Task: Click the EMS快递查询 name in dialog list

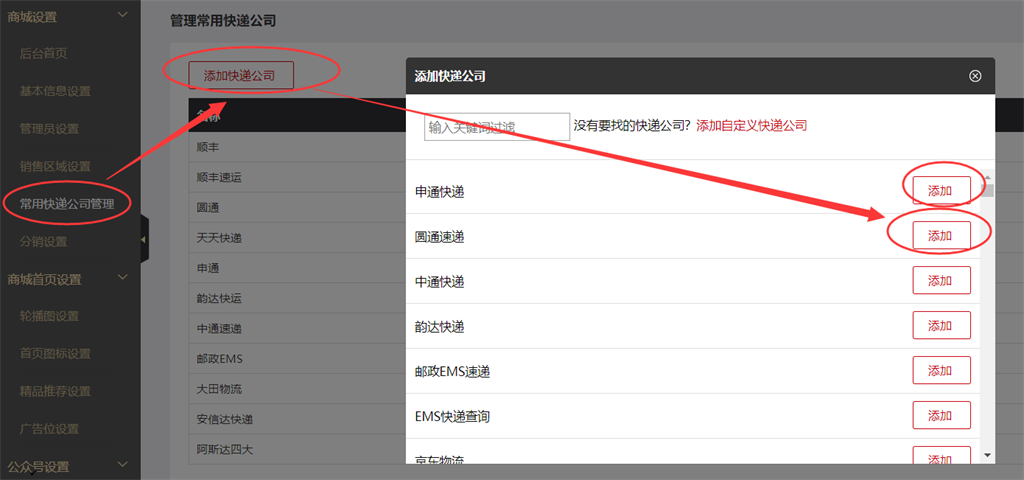Action: pyautogui.click(x=452, y=417)
